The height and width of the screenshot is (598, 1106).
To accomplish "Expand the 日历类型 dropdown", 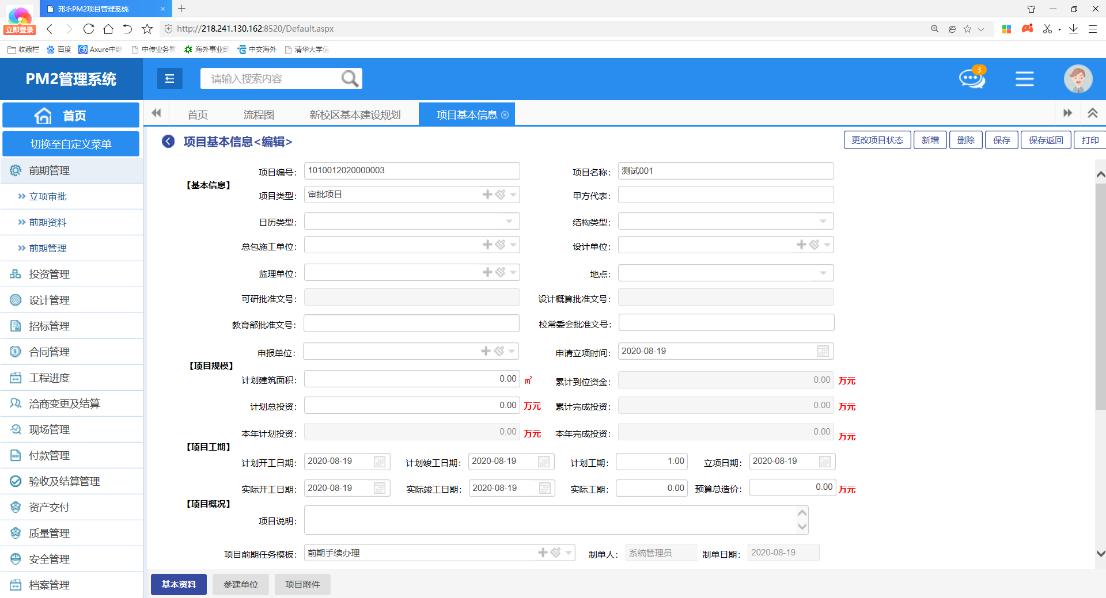I will tap(510, 221).
